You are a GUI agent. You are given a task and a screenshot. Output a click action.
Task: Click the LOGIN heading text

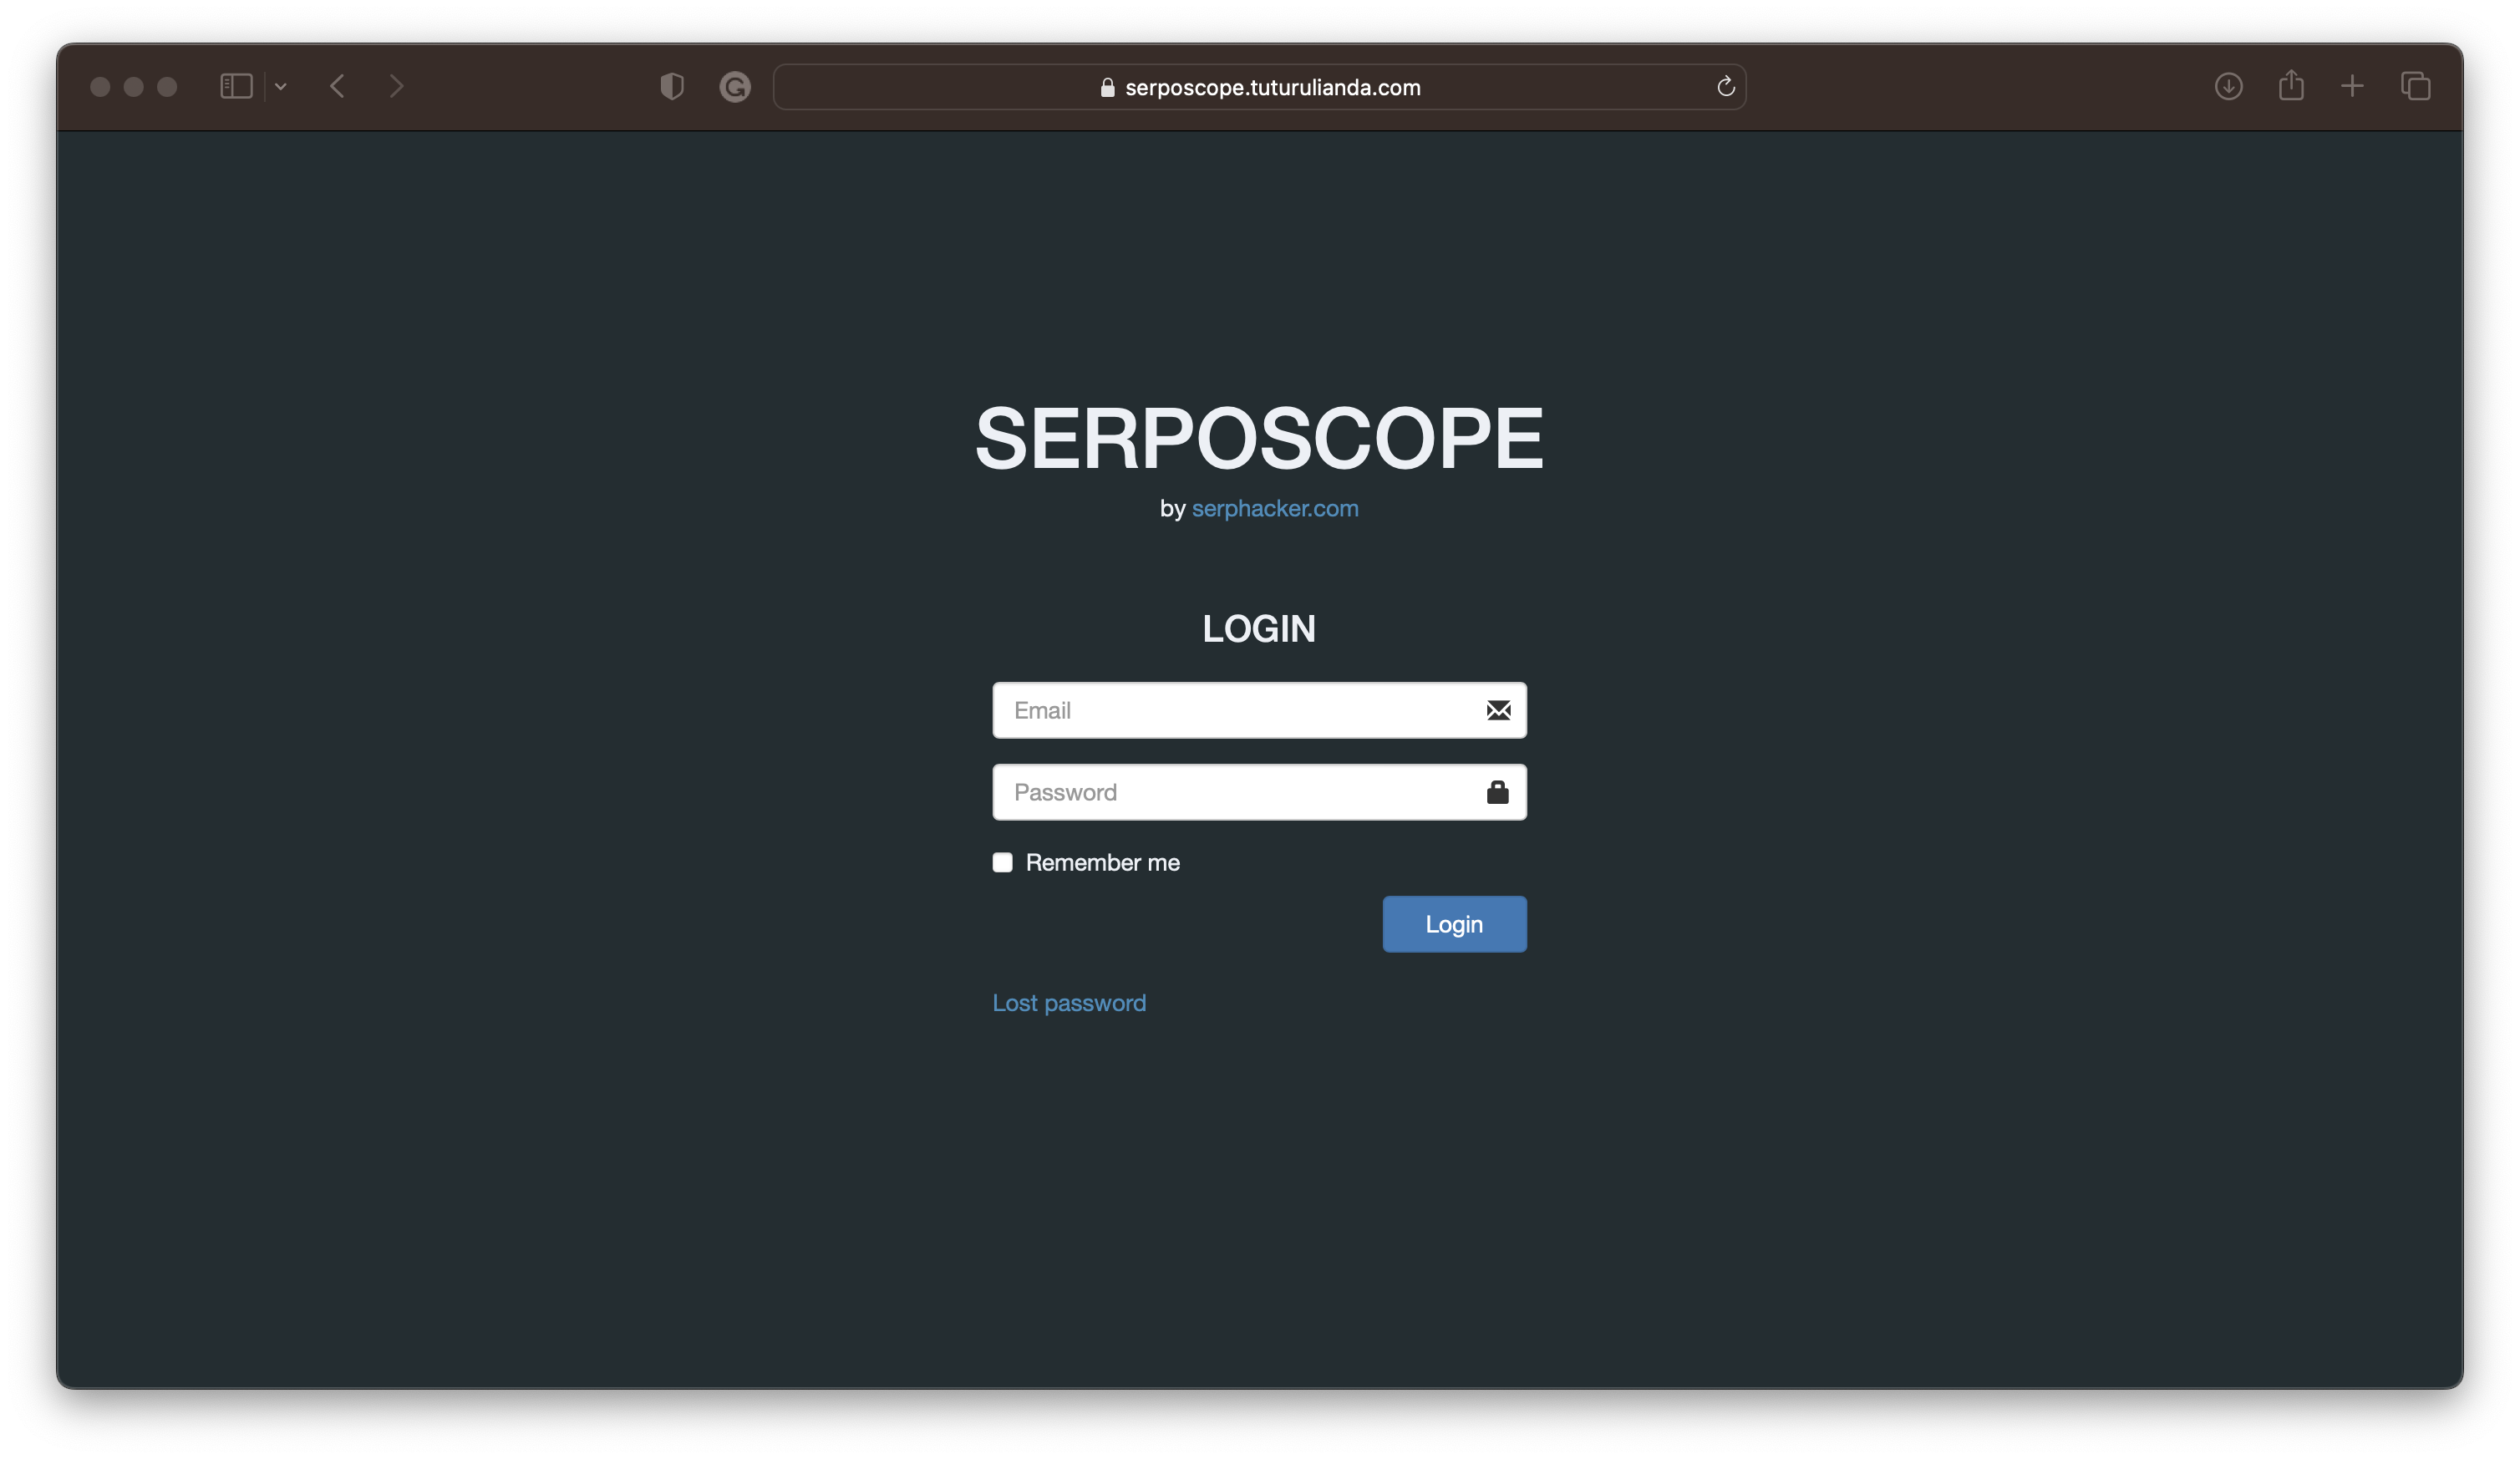pos(1259,628)
